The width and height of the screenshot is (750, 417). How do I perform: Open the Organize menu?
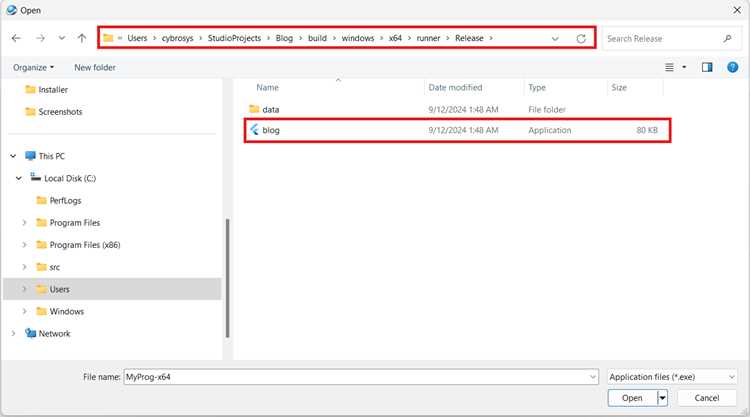point(33,67)
